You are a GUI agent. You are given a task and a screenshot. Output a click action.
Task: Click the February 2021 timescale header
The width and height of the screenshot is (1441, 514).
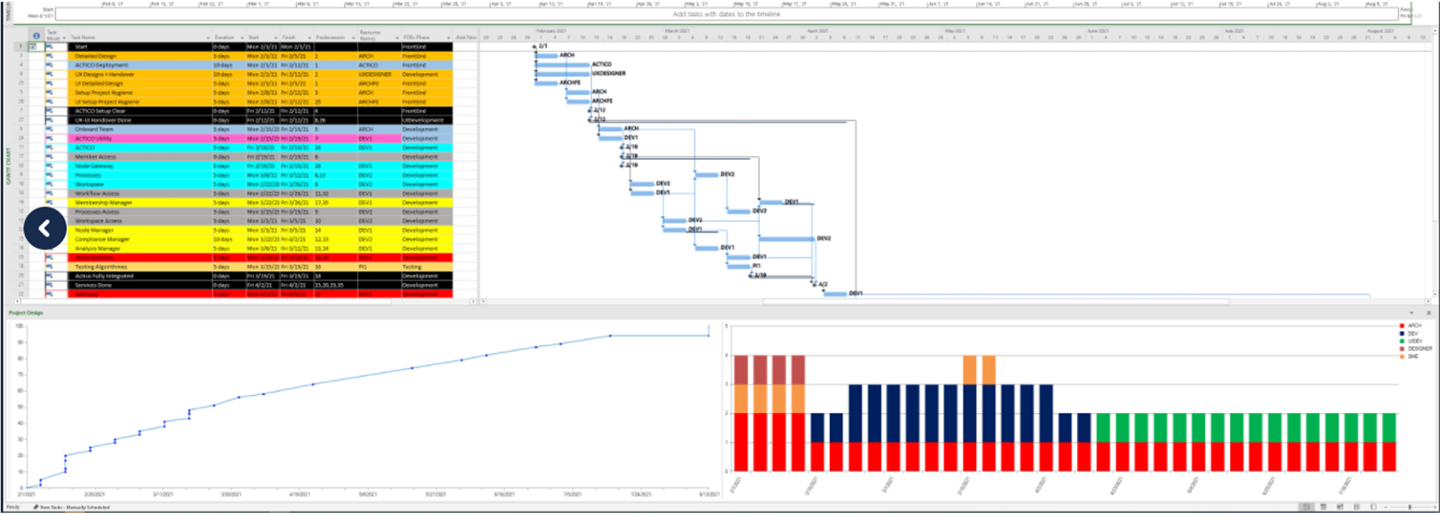coord(553,31)
